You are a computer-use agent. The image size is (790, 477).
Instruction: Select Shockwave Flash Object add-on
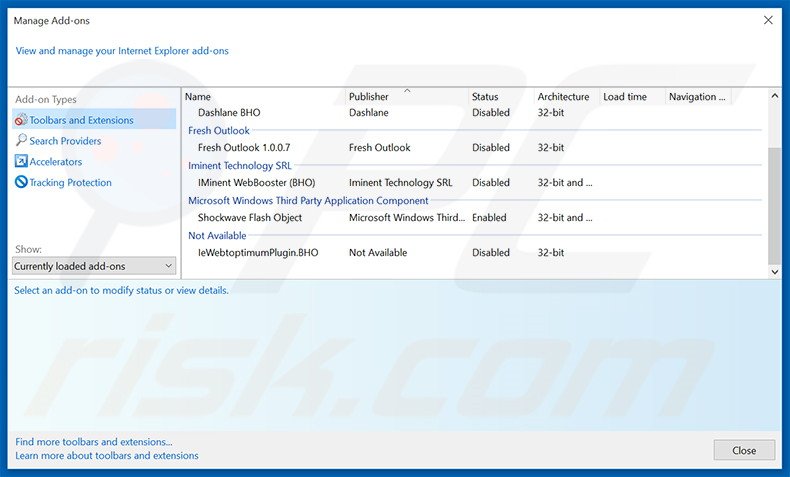coord(250,218)
